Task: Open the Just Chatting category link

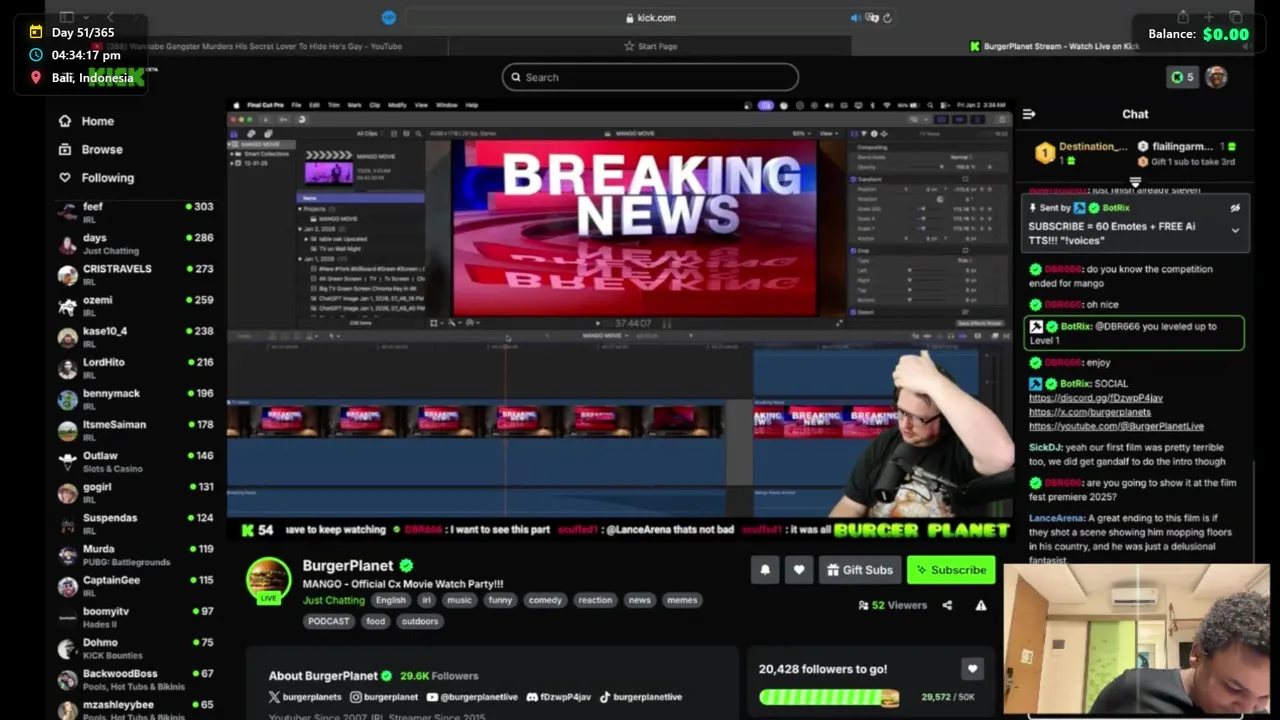Action: pos(334,600)
